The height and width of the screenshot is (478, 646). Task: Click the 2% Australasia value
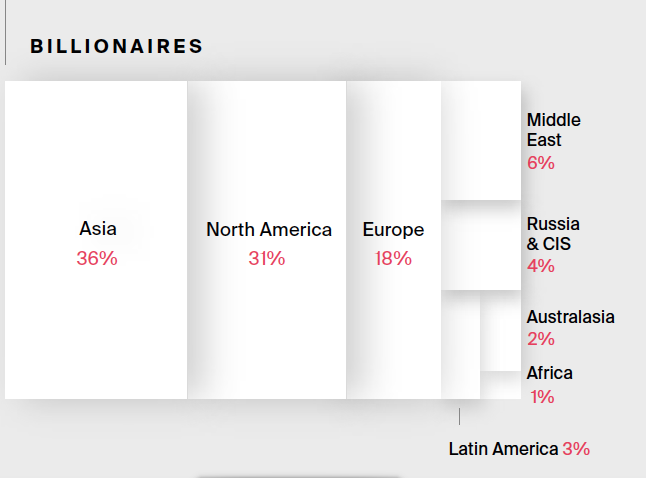tap(540, 339)
